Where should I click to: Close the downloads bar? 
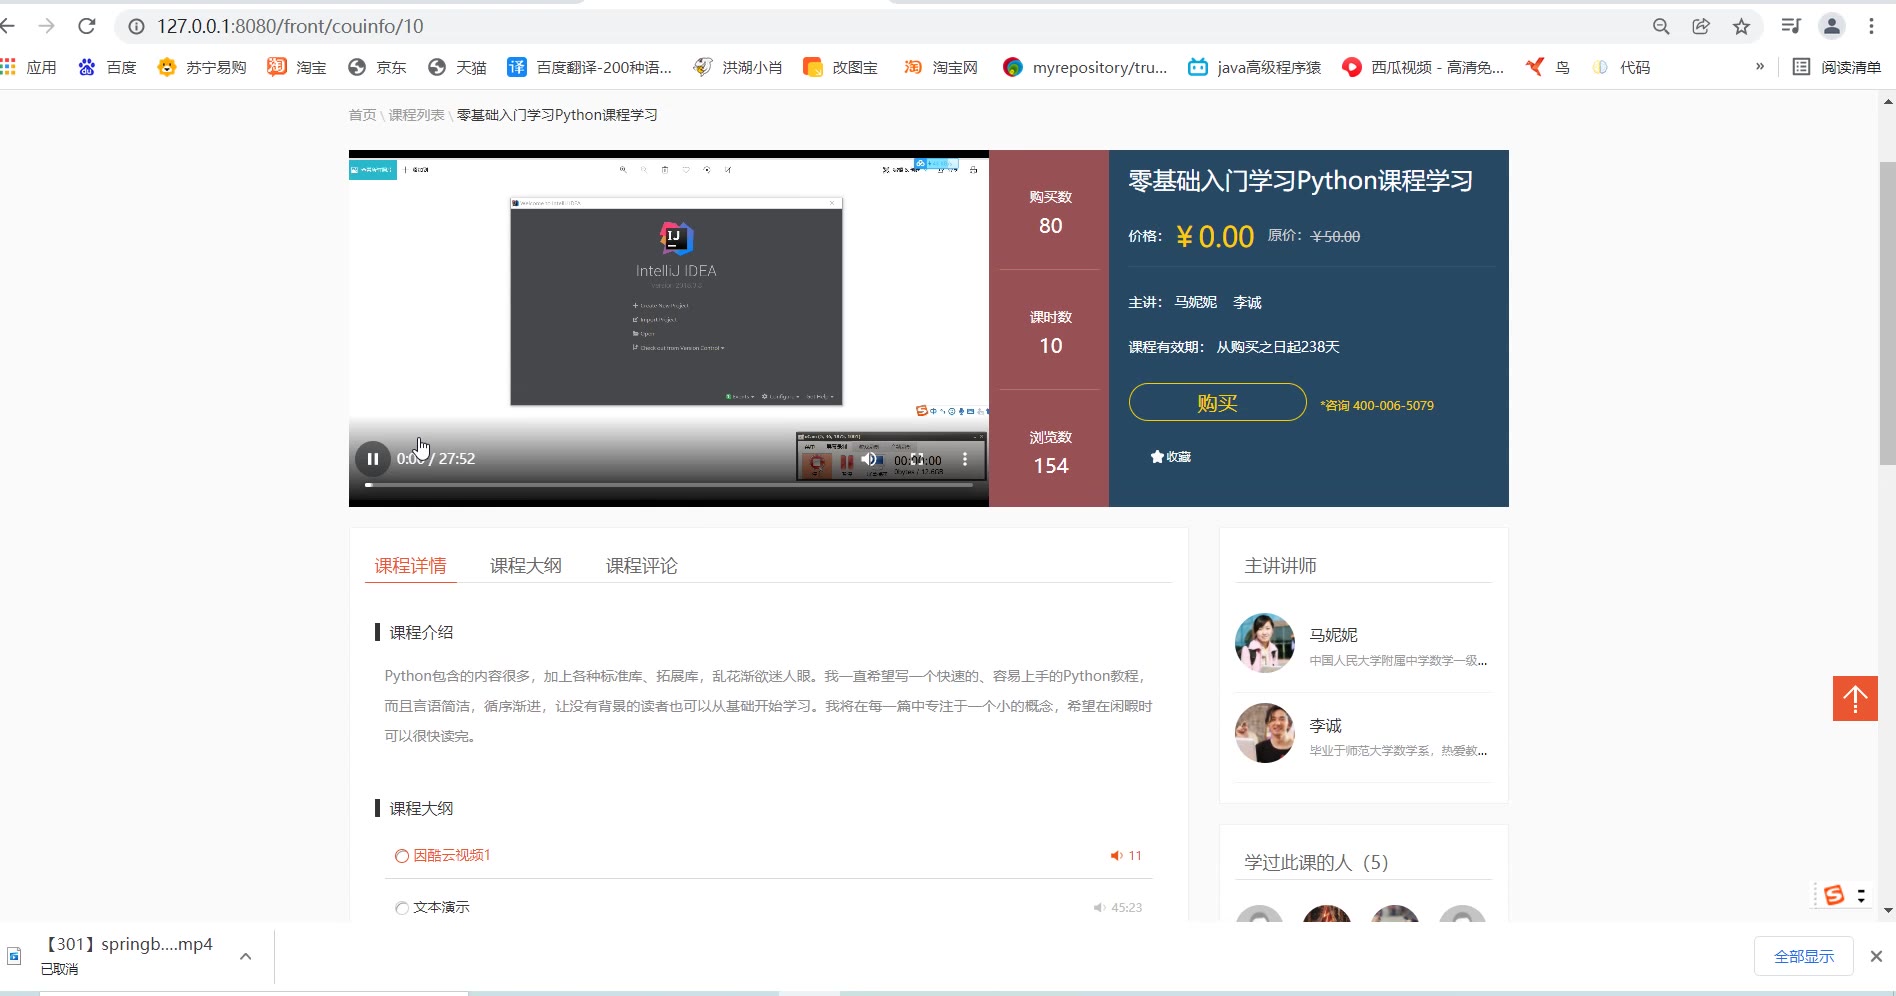(1876, 957)
